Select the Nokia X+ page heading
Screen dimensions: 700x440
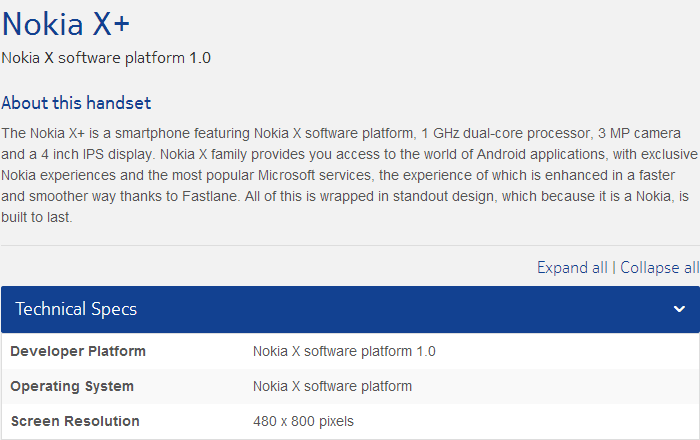[66, 24]
